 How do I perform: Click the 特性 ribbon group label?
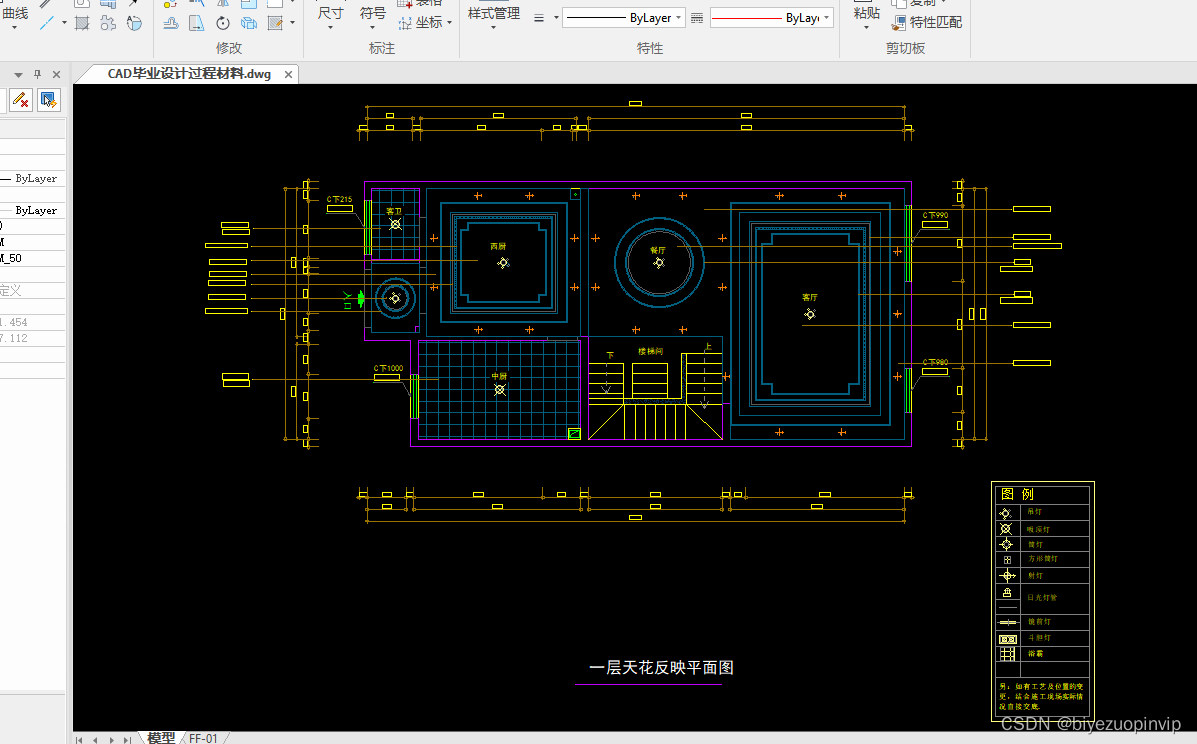click(x=650, y=48)
